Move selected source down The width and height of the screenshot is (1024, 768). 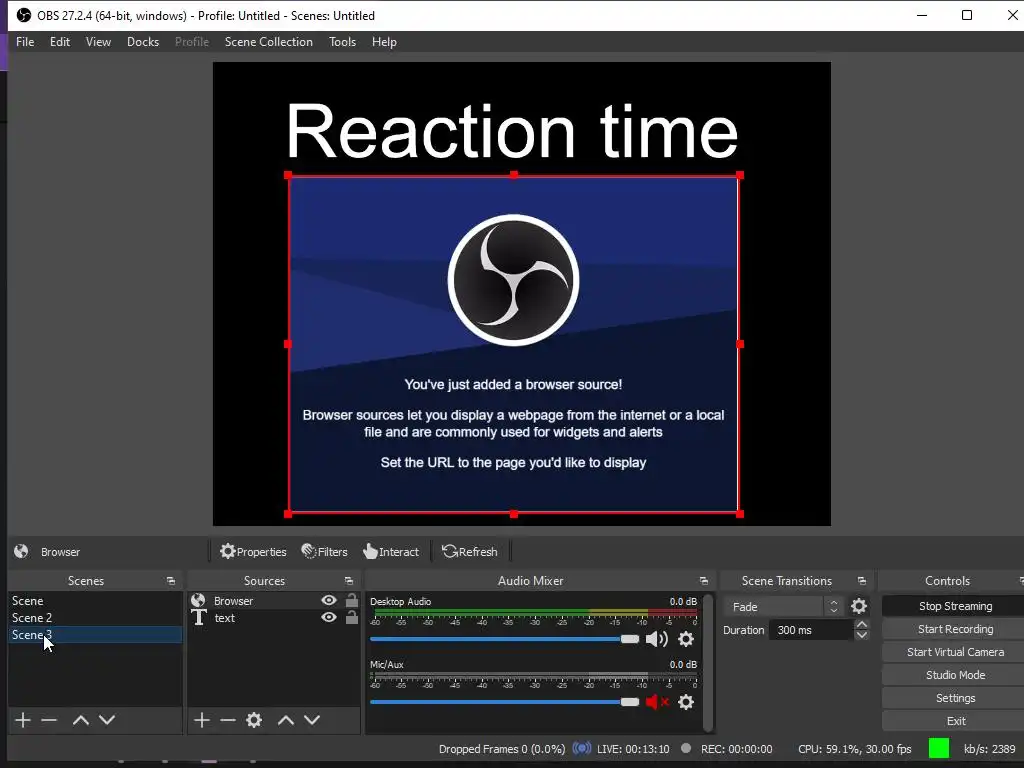click(x=312, y=720)
